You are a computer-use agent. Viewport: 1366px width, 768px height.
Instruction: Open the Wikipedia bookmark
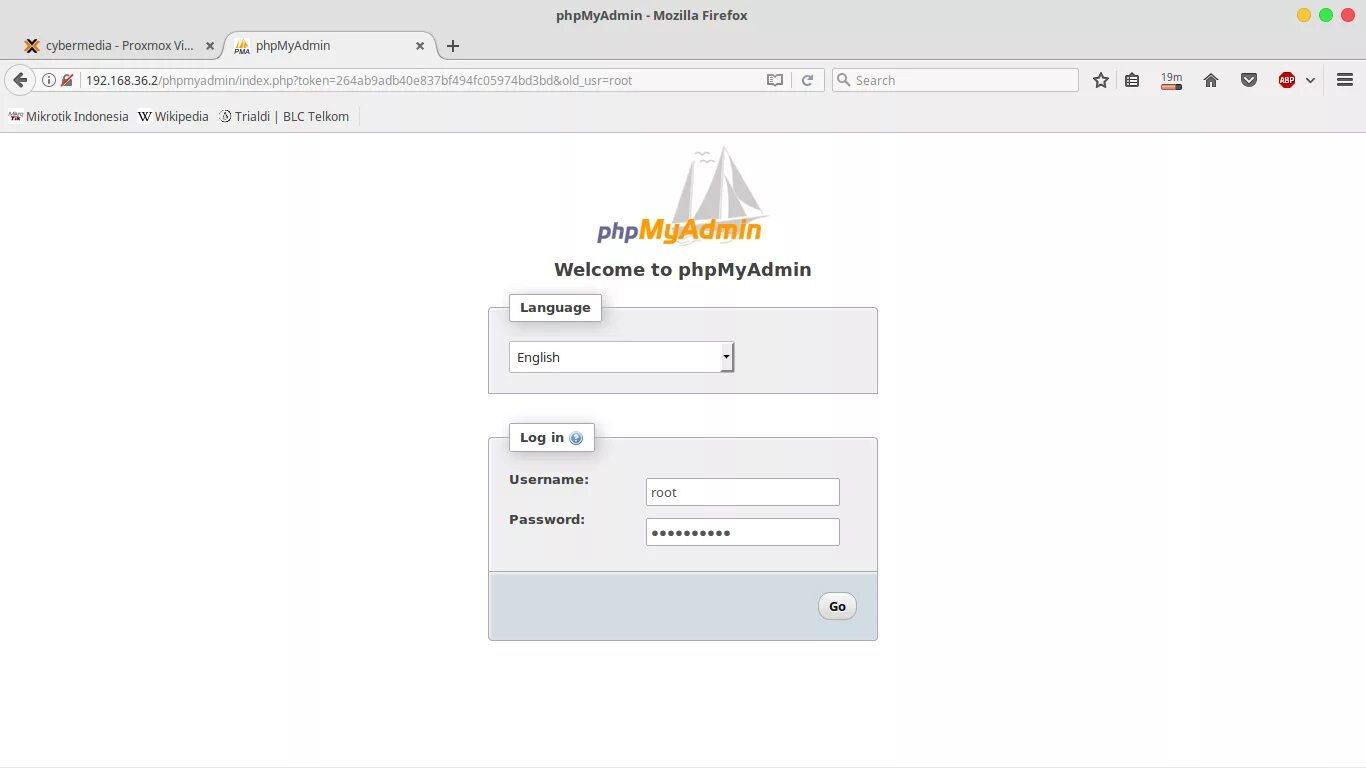(x=173, y=116)
